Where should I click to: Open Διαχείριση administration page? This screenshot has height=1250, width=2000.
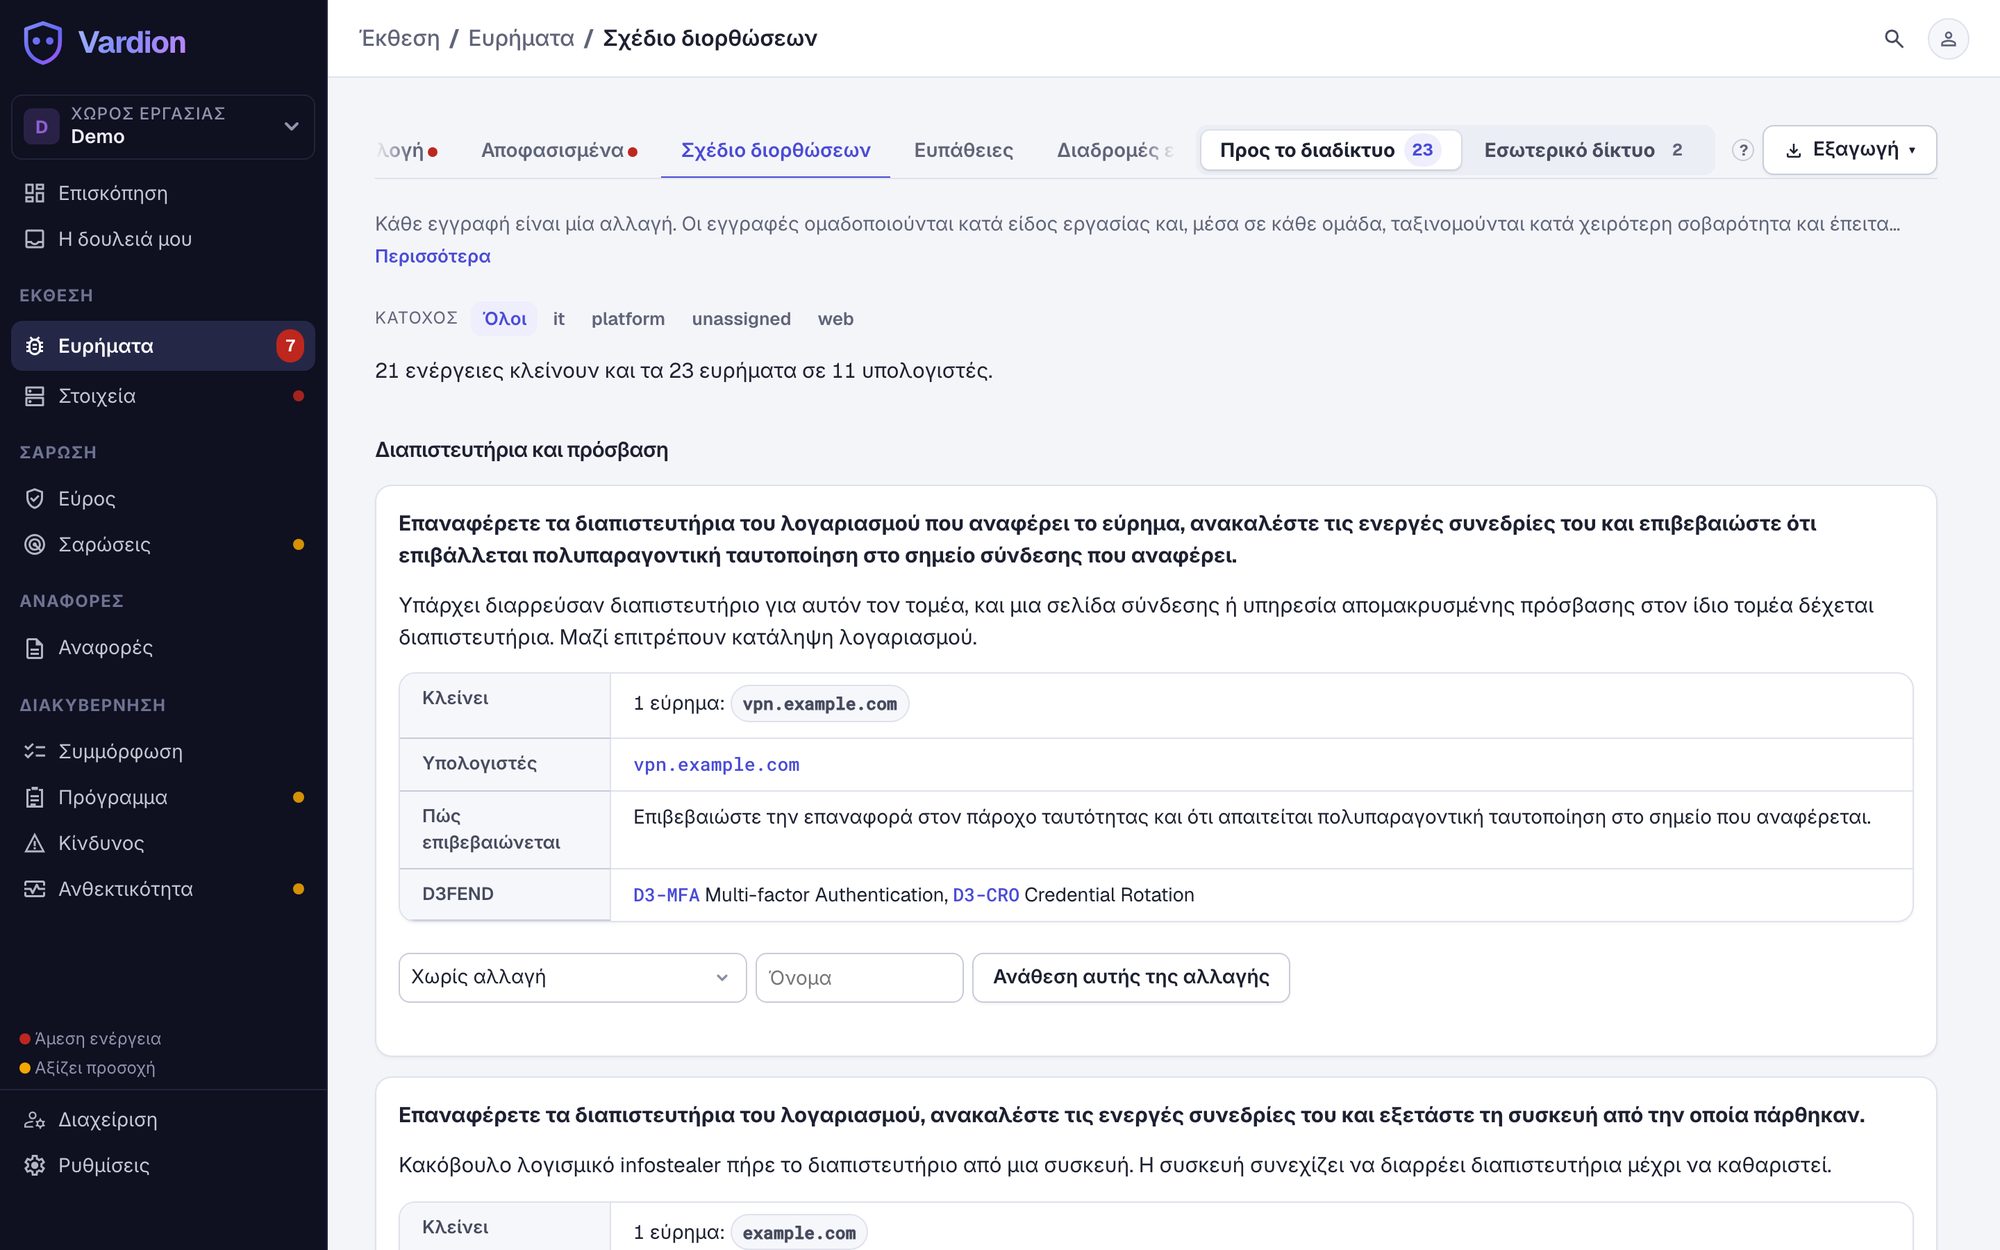tap(163, 1119)
